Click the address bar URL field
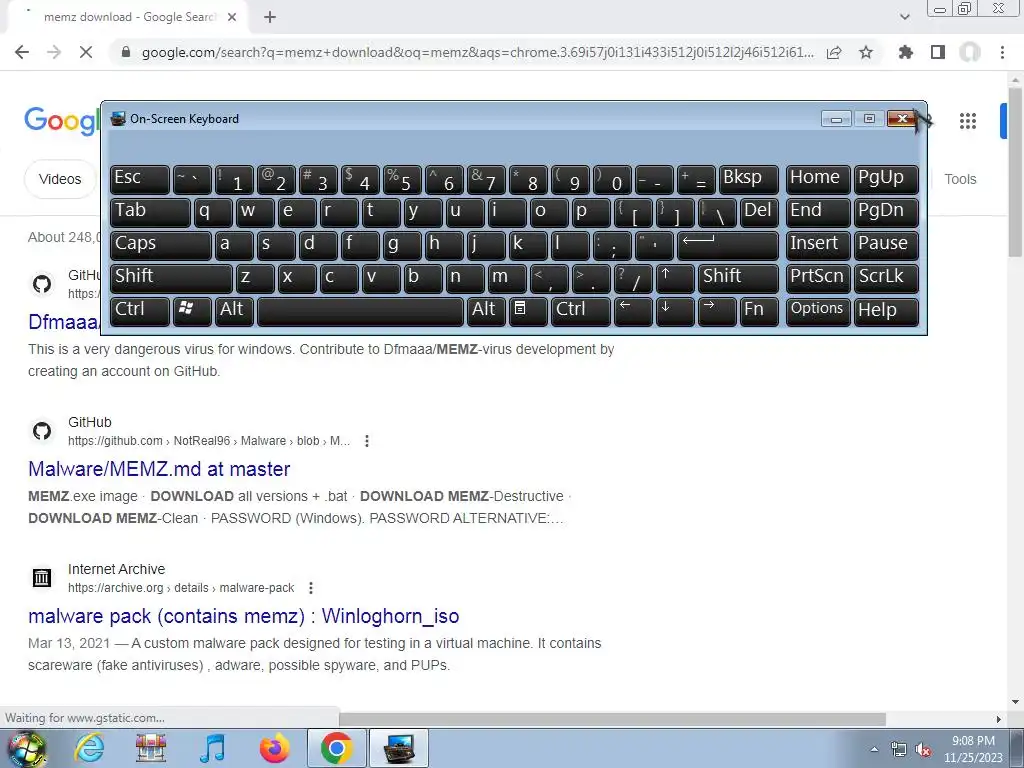 click(x=478, y=52)
